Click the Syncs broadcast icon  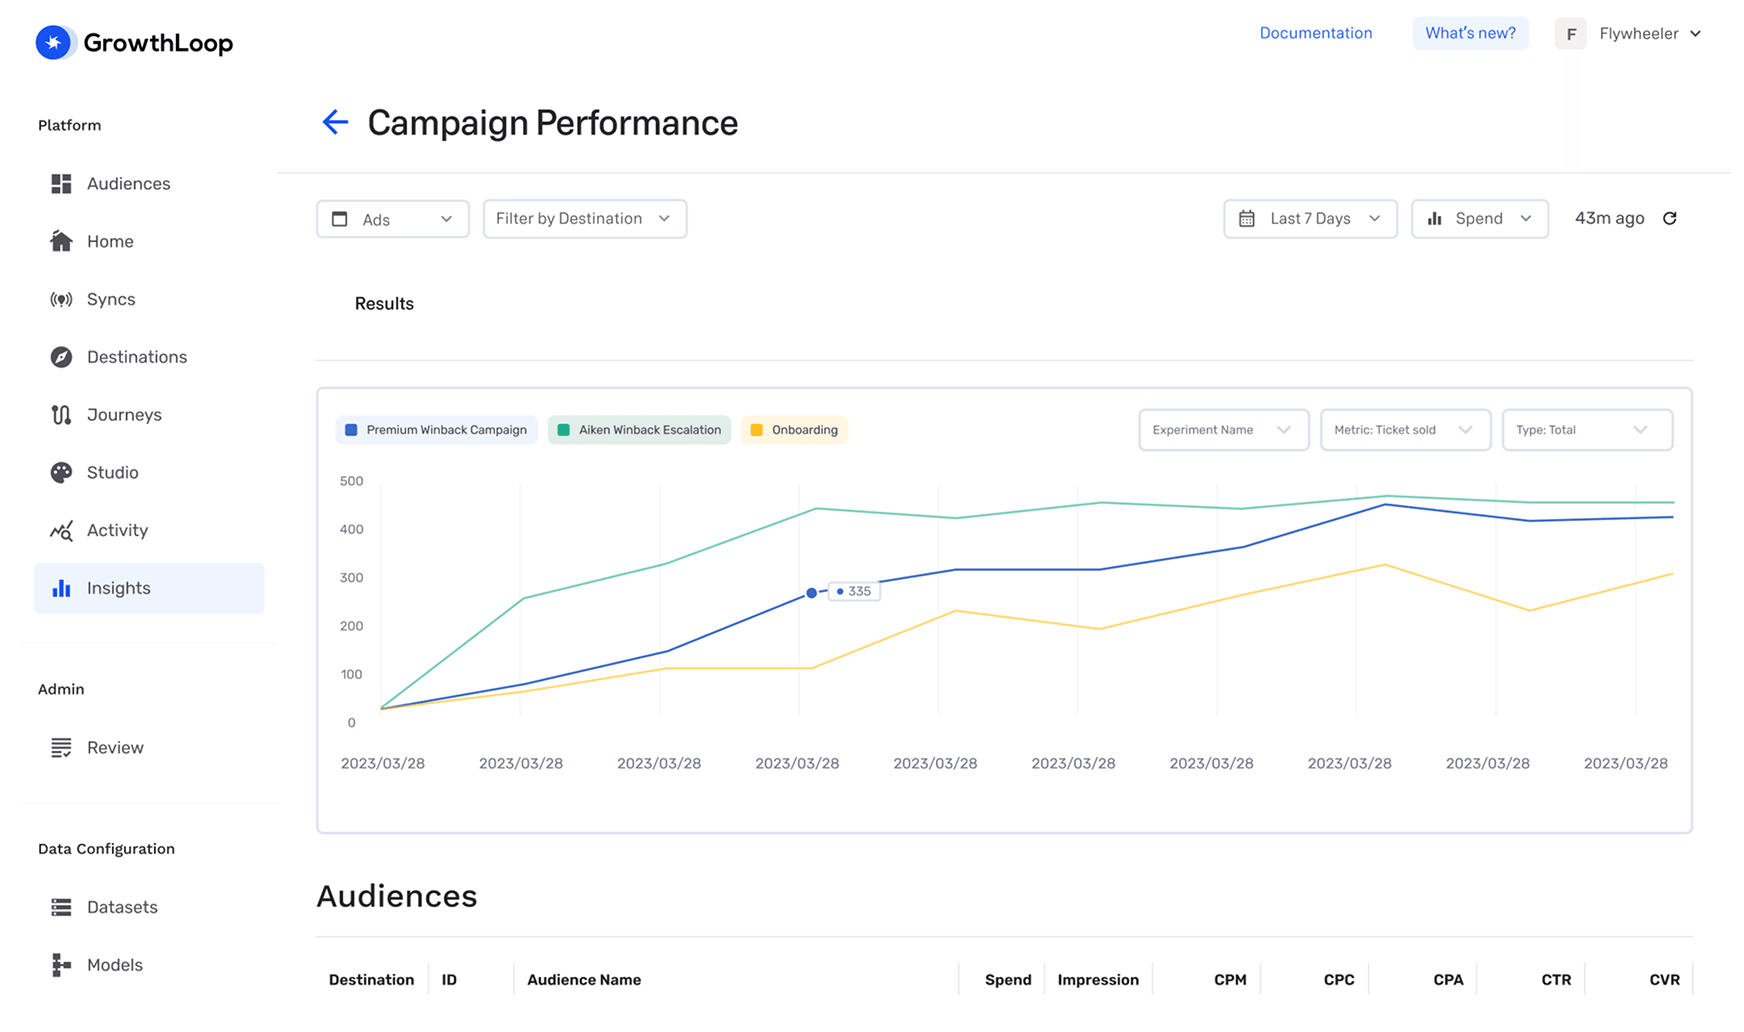tap(61, 299)
